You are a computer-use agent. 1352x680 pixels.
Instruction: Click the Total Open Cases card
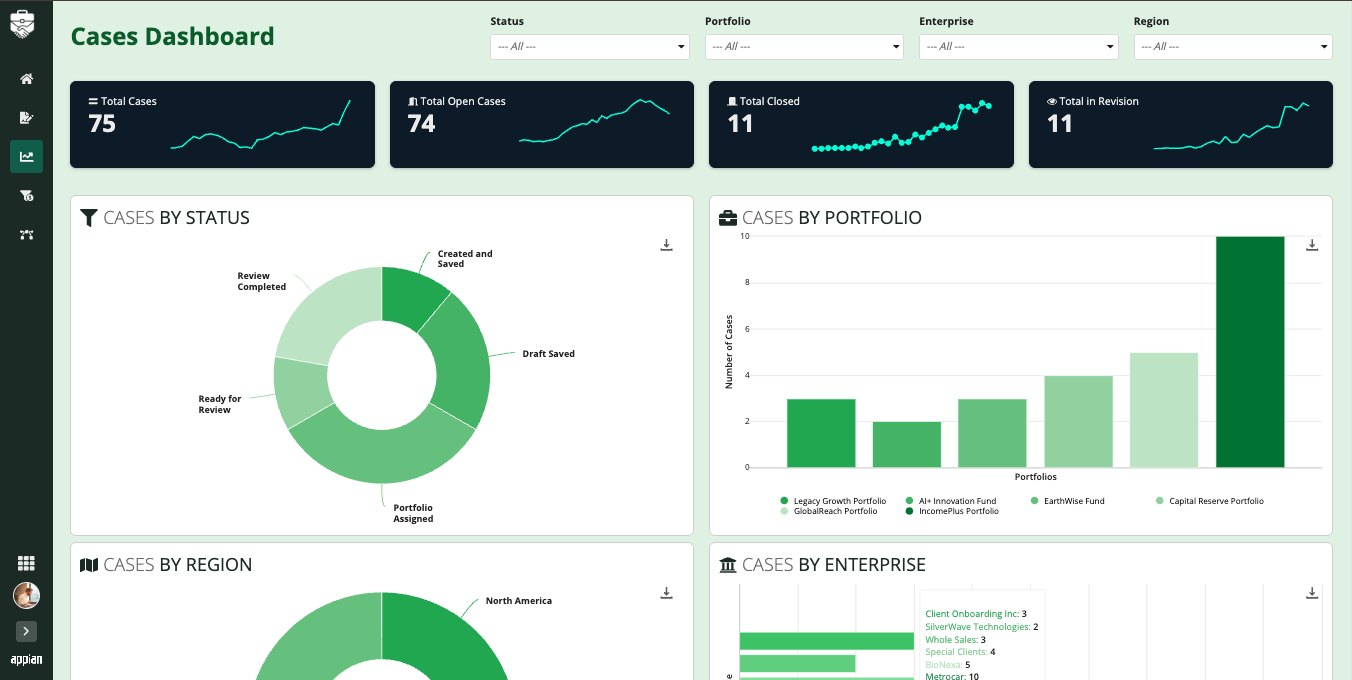point(542,124)
